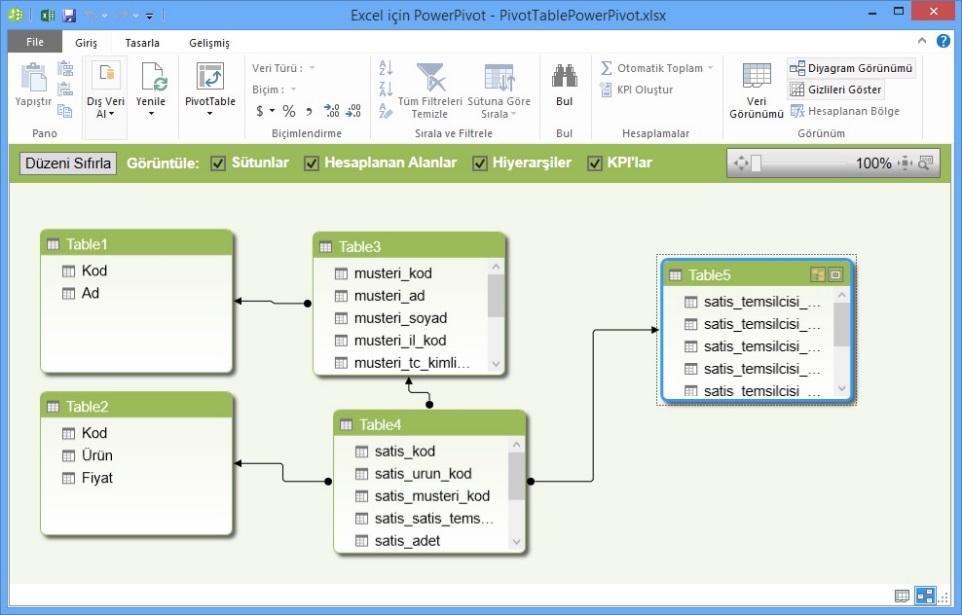
Task: Click the grid view icon in status bar
Action: pyautogui.click(x=902, y=595)
